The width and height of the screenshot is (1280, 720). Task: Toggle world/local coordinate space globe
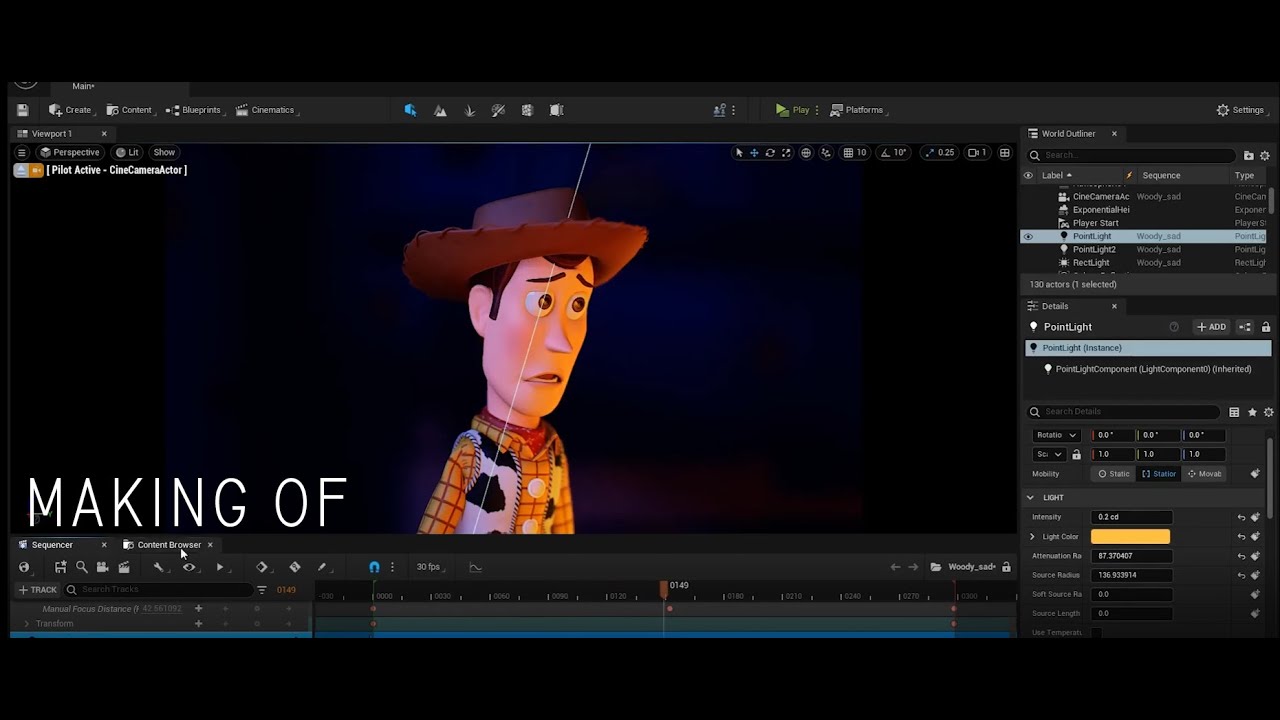point(806,153)
